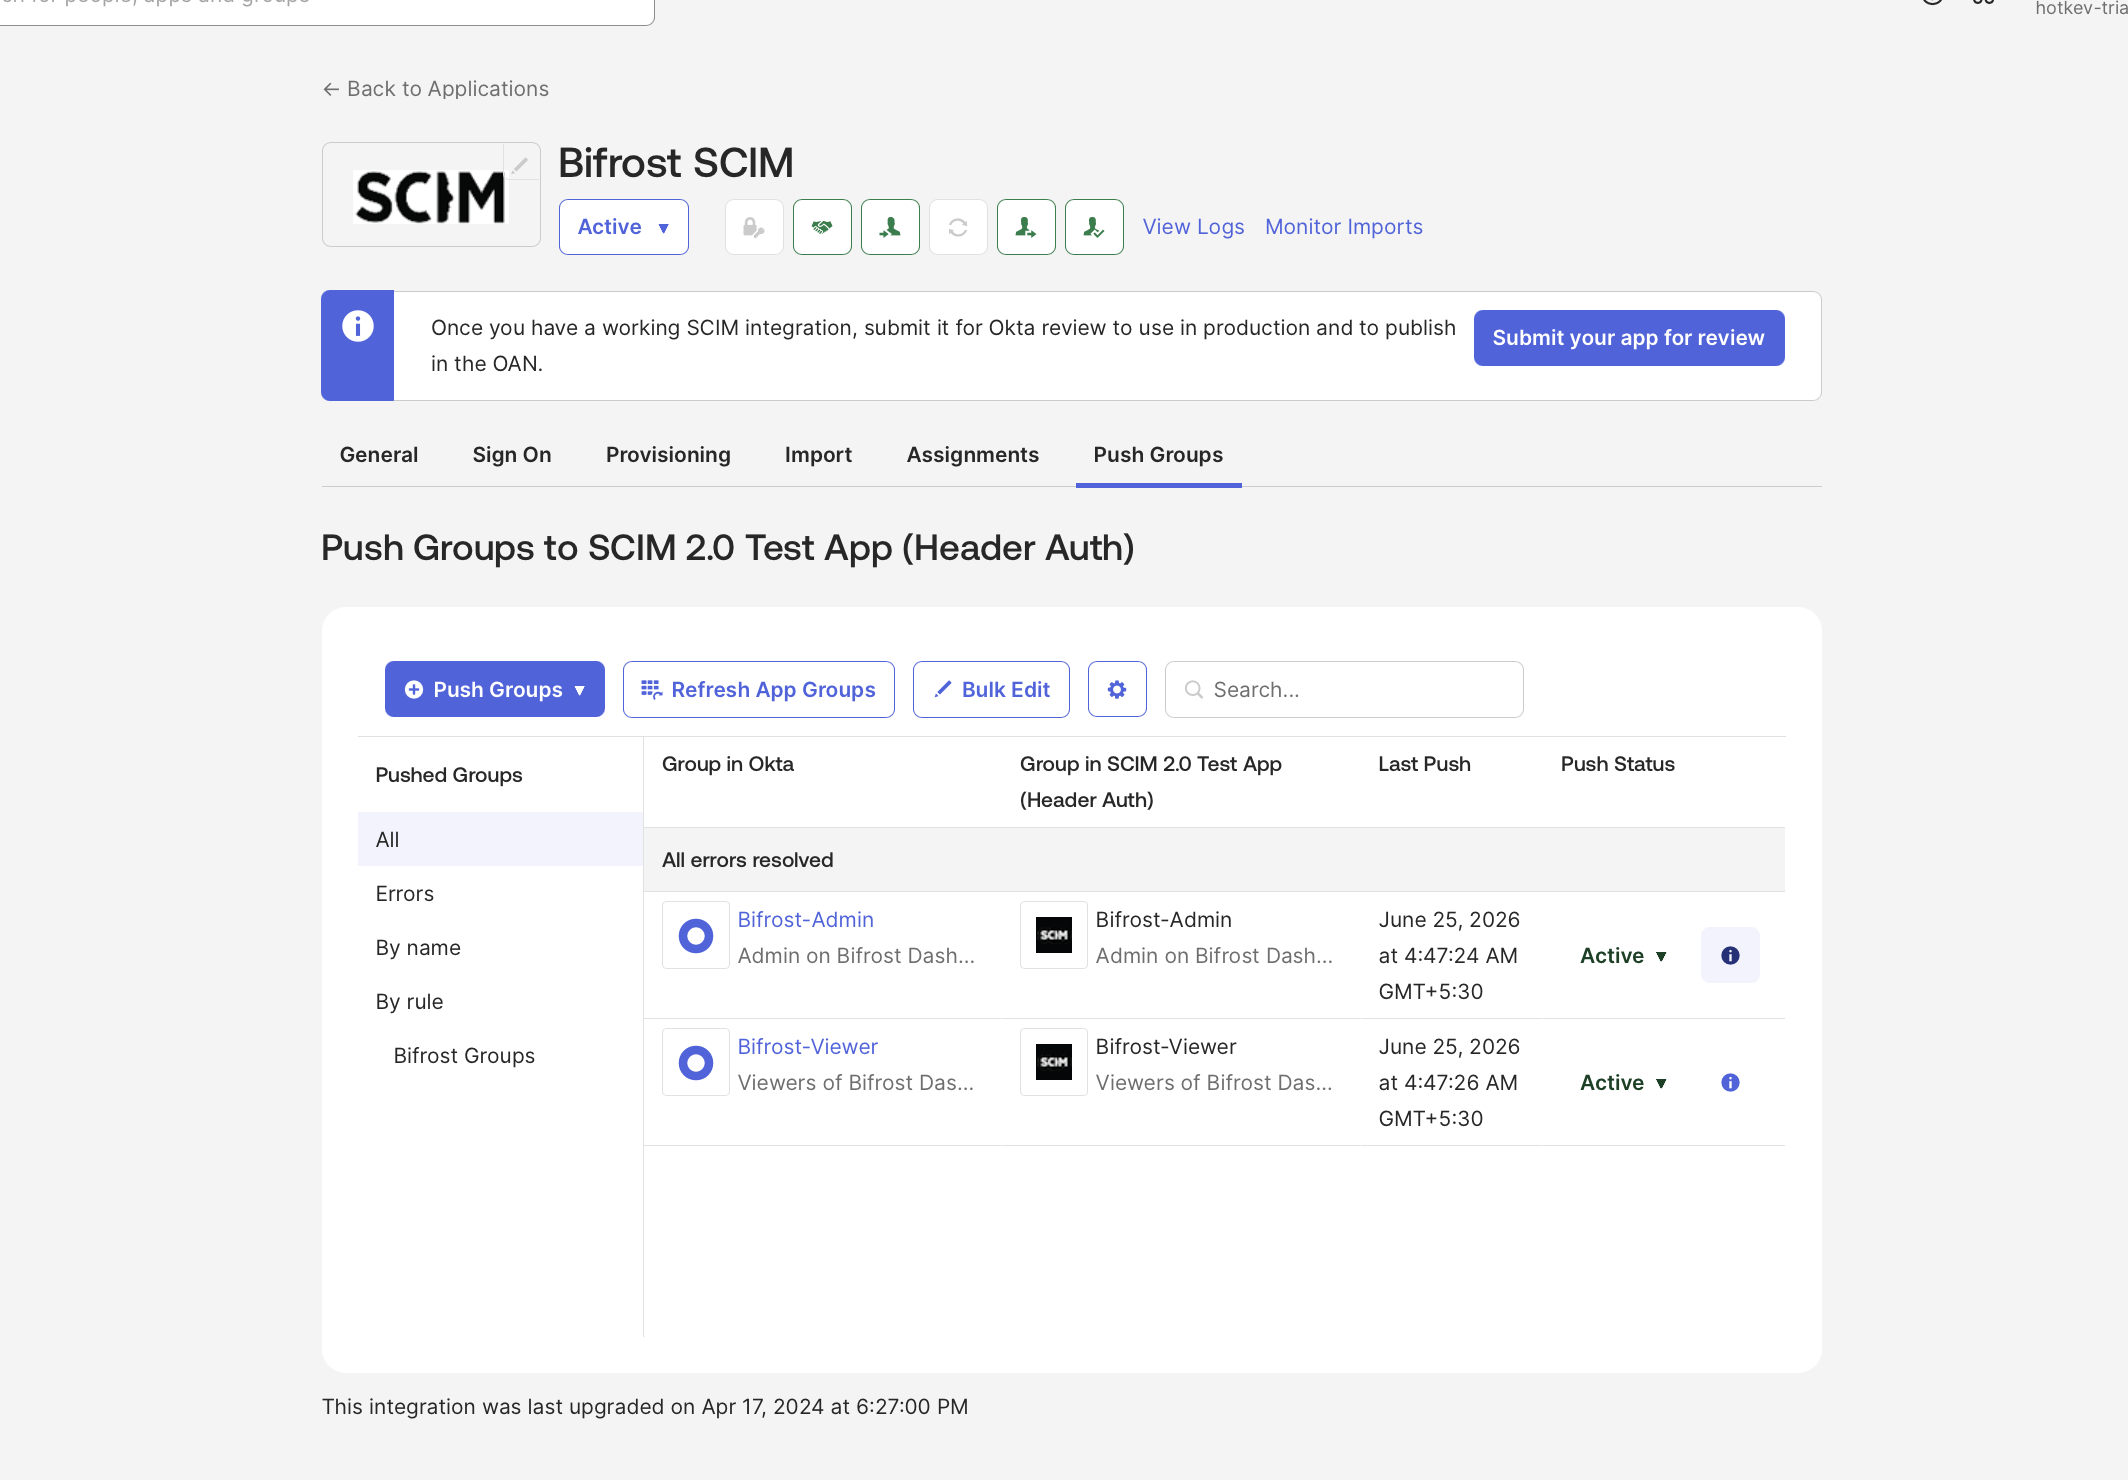
Task: Click the Okta group icon beside Bifrost-Viewer
Action: [x=696, y=1063]
